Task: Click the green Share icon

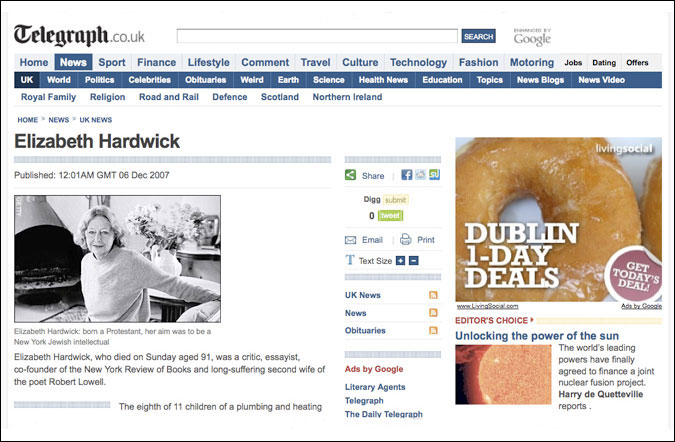Action: (x=350, y=175)
